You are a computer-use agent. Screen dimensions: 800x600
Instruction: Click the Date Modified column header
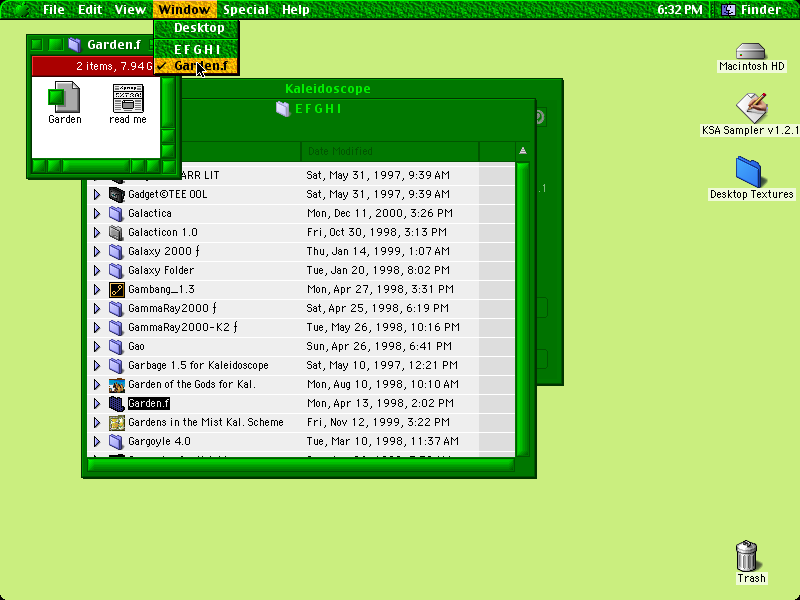pos(390,151)
